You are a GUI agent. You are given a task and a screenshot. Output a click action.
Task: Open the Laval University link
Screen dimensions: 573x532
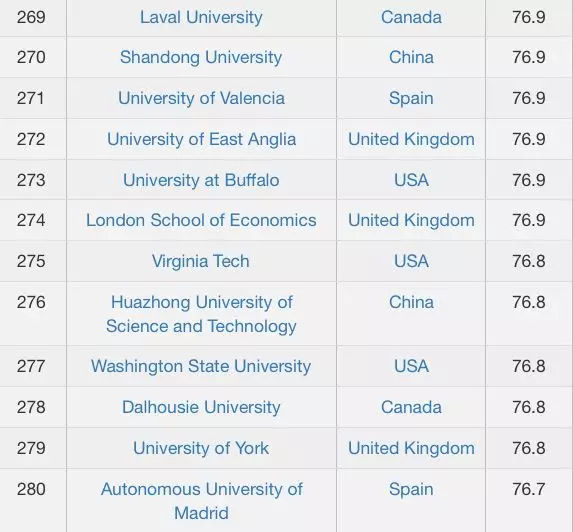201,17
